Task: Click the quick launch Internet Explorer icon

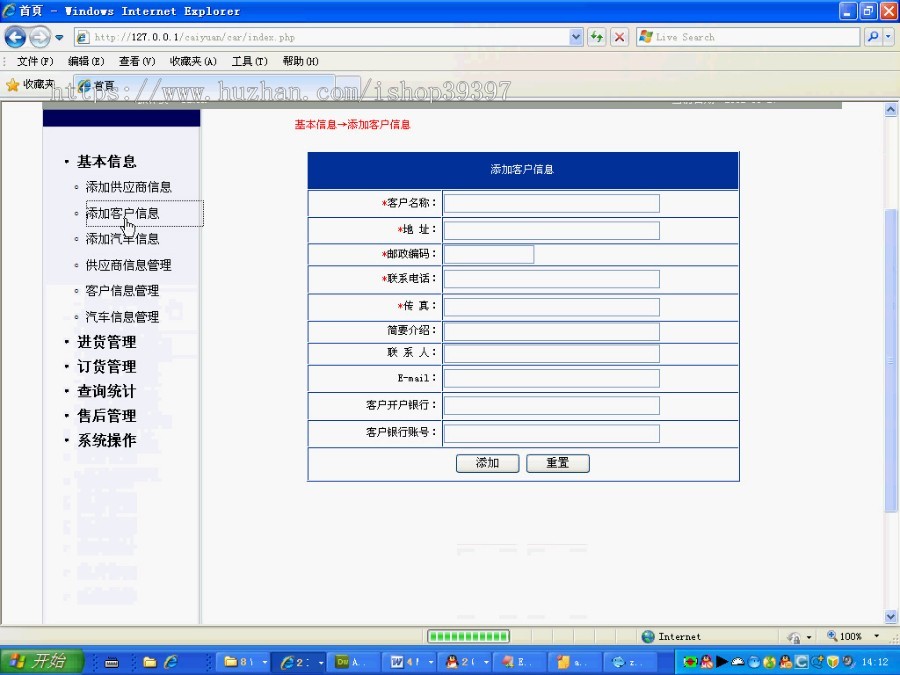Action: [170, 662]
